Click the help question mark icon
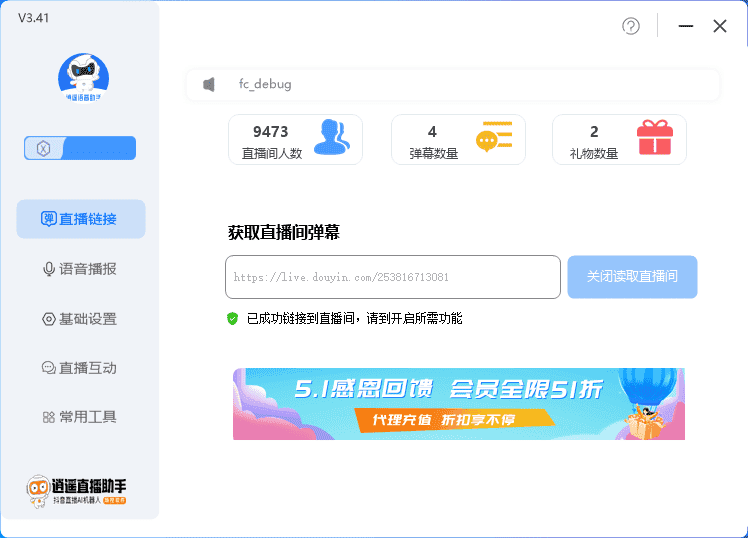748x538 pixels. (x=631, y=26)
